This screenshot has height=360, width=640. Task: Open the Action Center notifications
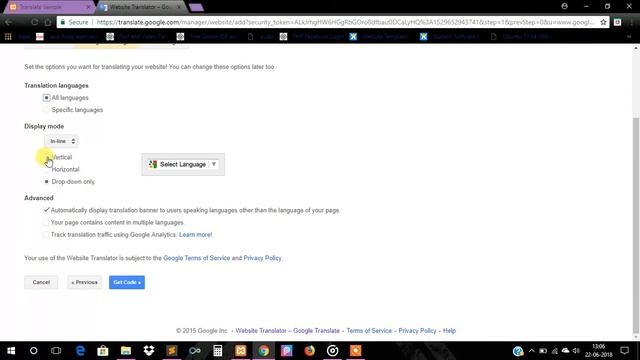click(624, 351)
